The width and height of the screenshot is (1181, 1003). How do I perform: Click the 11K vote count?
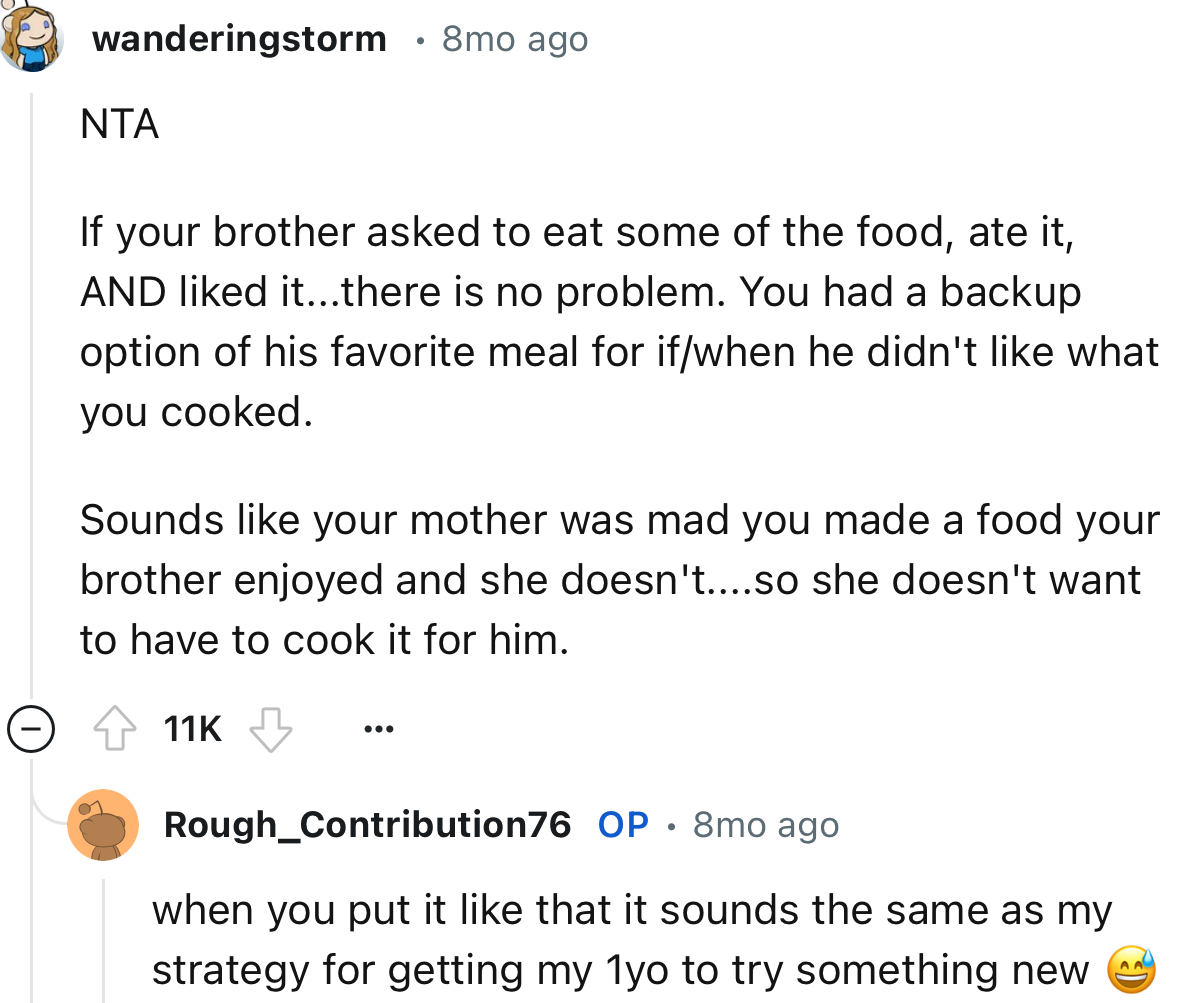pyautogui.click(x=191, y=729)
